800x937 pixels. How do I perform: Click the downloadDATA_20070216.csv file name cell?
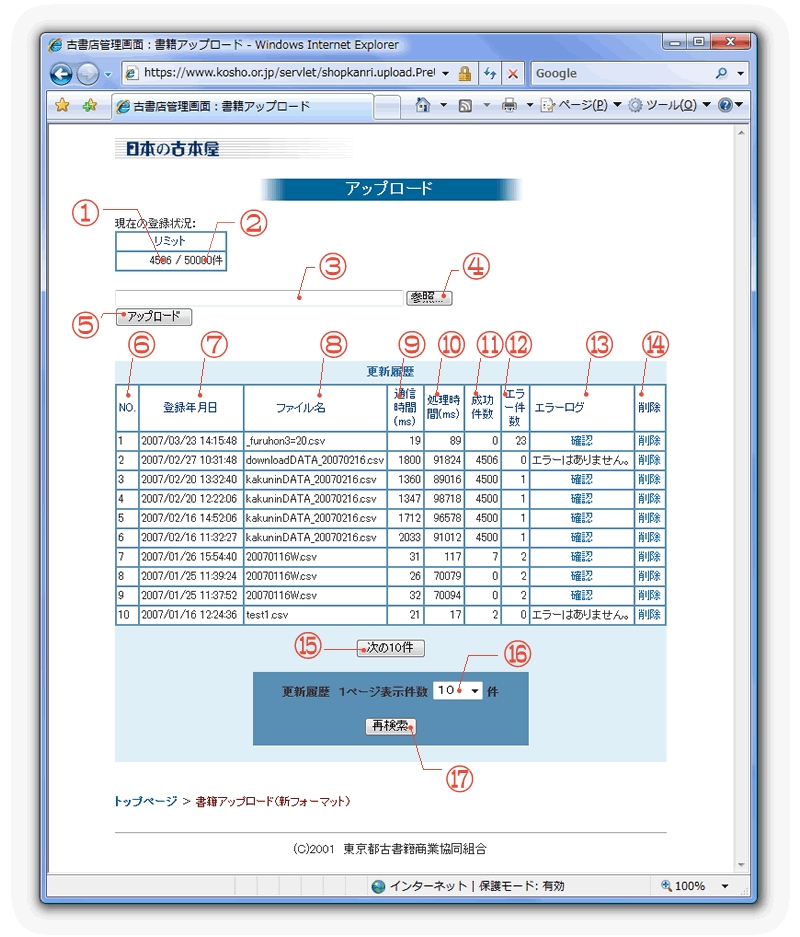pos(315,460)
